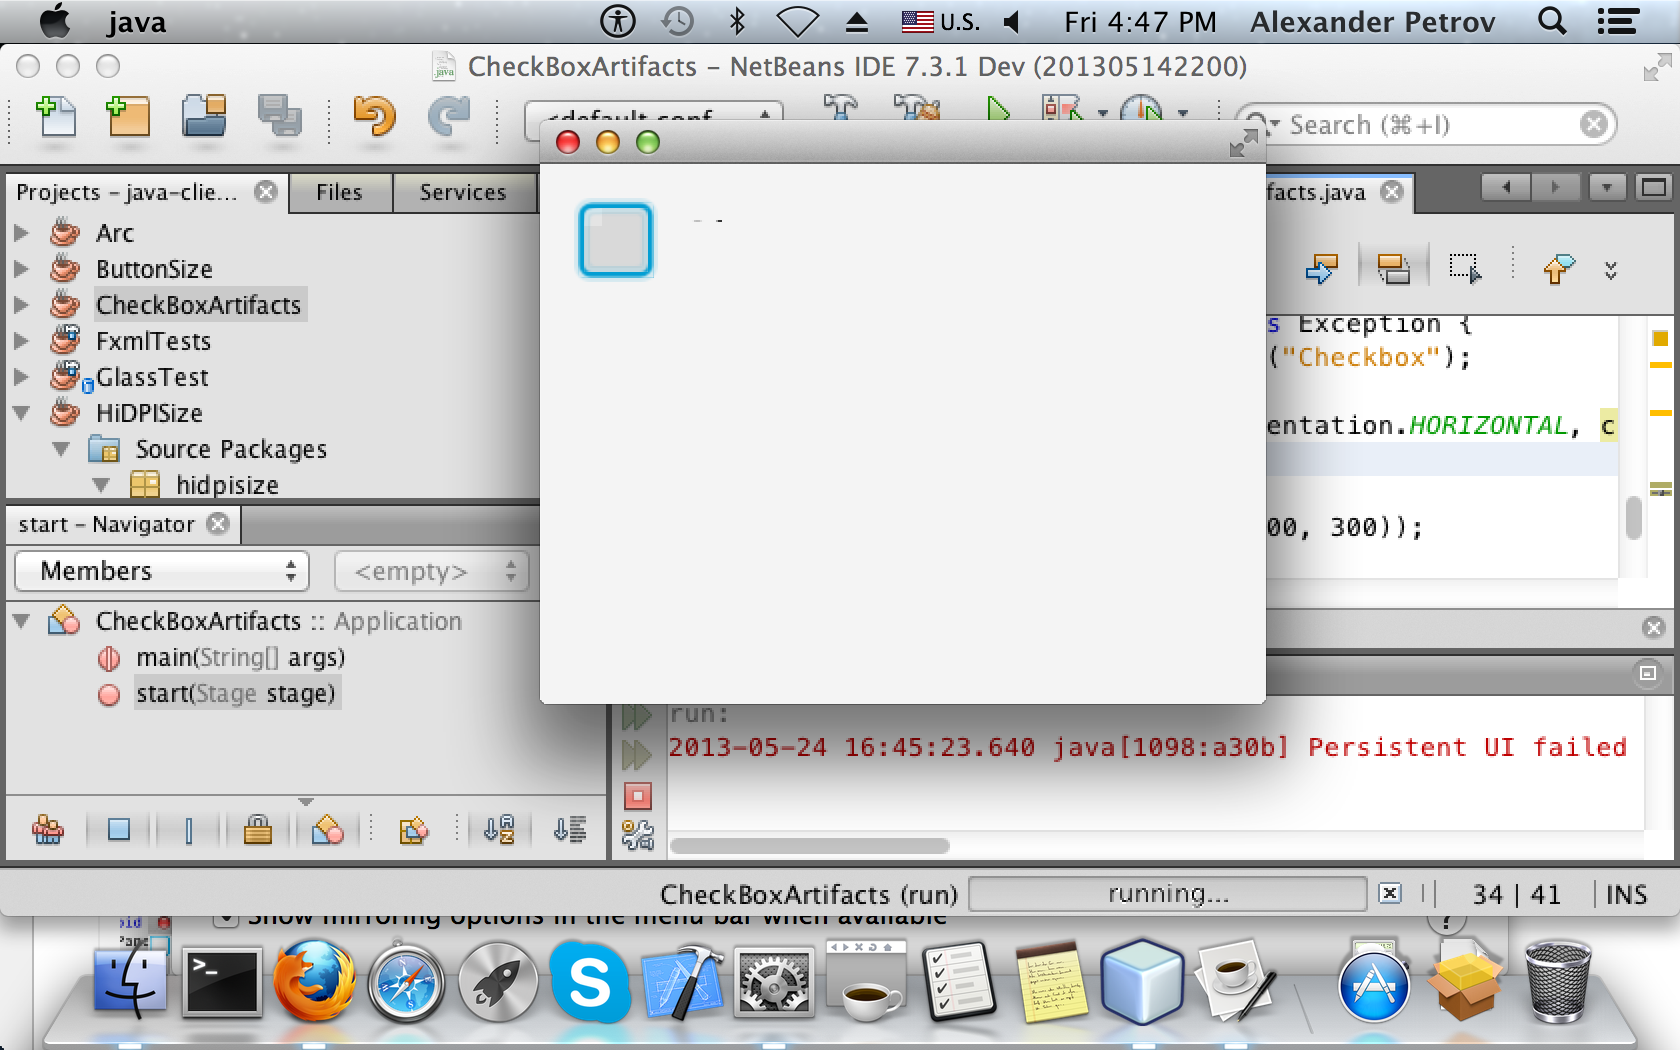The image size is (1680, 1050).
Task: Open output settings wrench icon
Action: (637, 834)
